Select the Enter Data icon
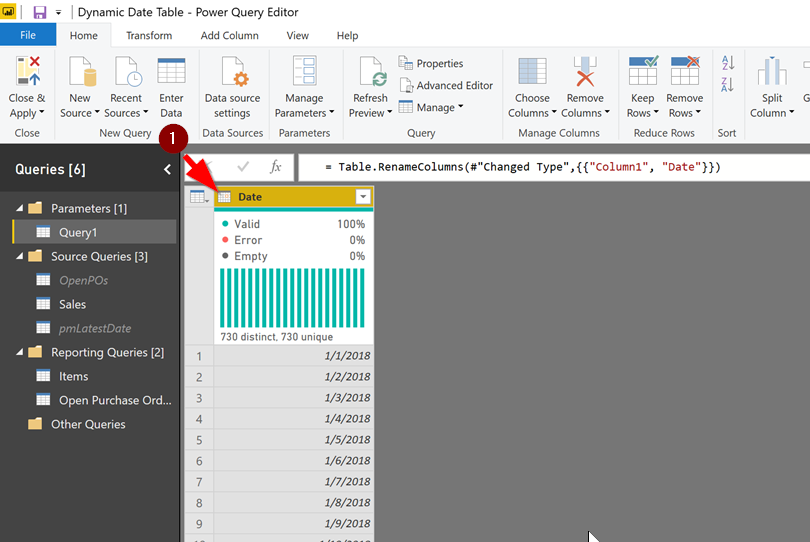The width and height of the screenshot is (810, 542). (171, 71)
